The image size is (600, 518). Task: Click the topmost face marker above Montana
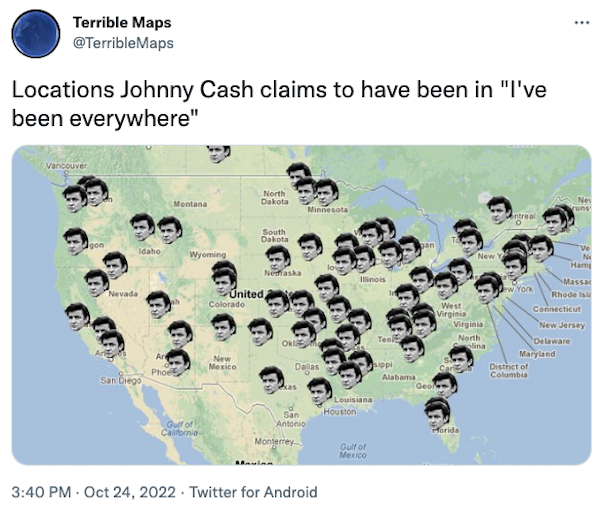[218, 153]
